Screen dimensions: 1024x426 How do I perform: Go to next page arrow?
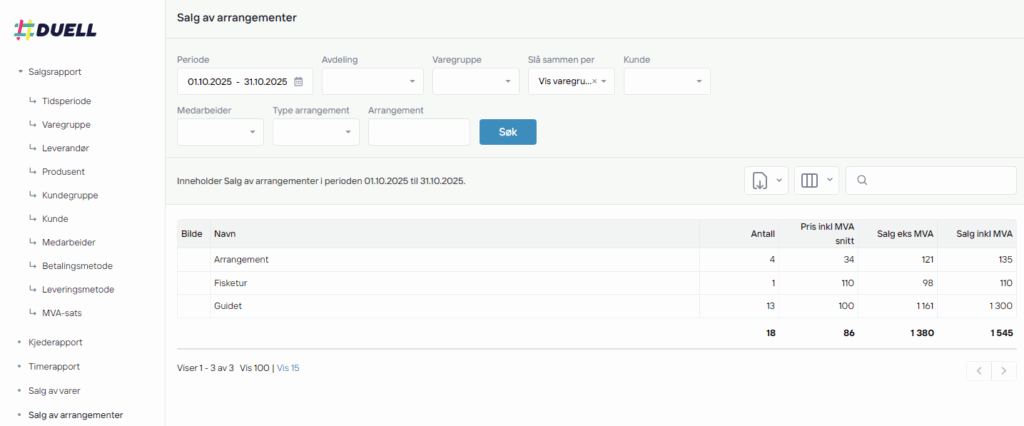(1004, 371)
